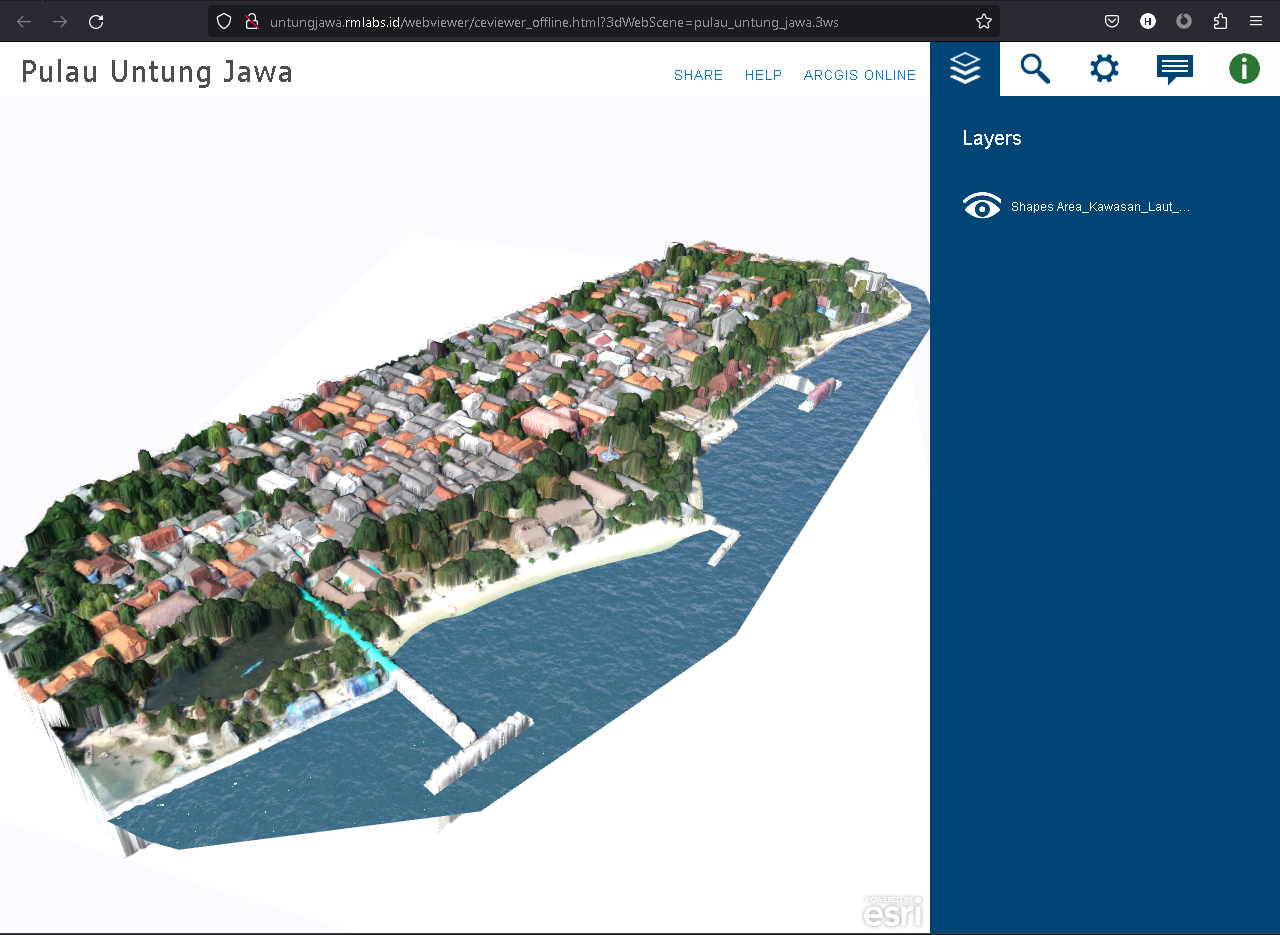
Task: Go to ARCGIS ONLINE
Action: pos(859,75)
